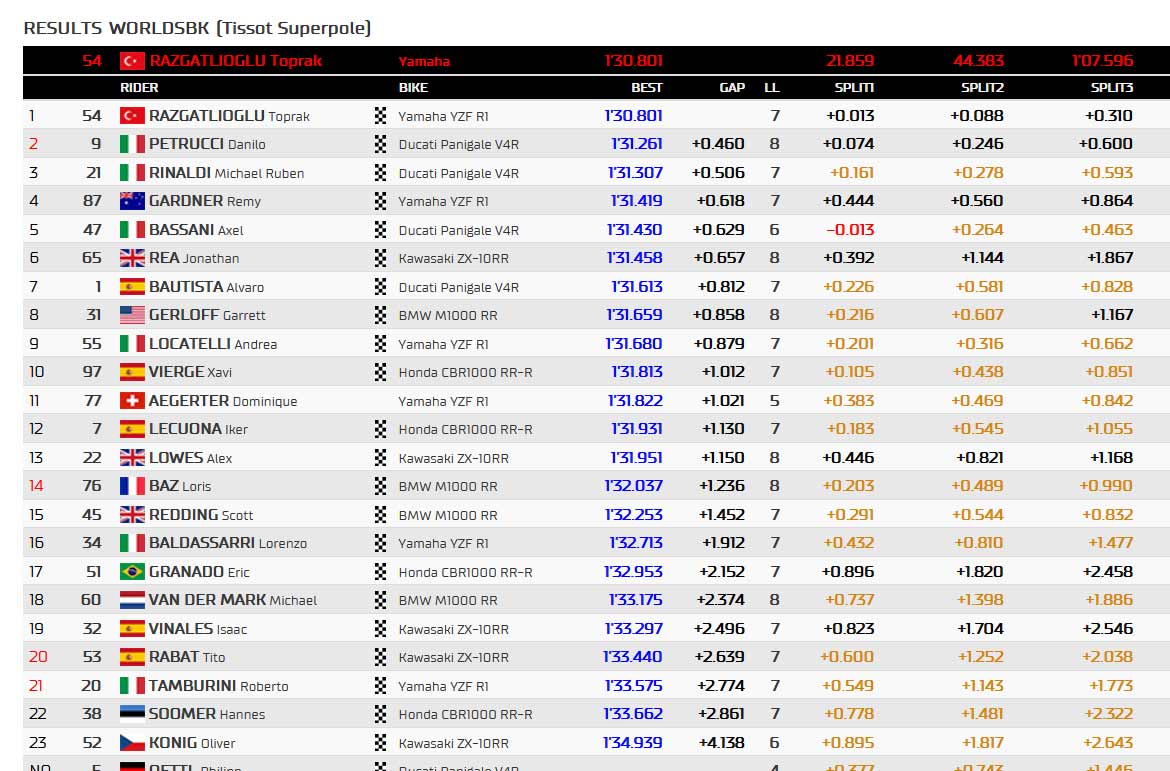1170x771 pixels.
Task: Click the Swiss flag next to AEGERTER Dominique
Action: click(132, 401)
